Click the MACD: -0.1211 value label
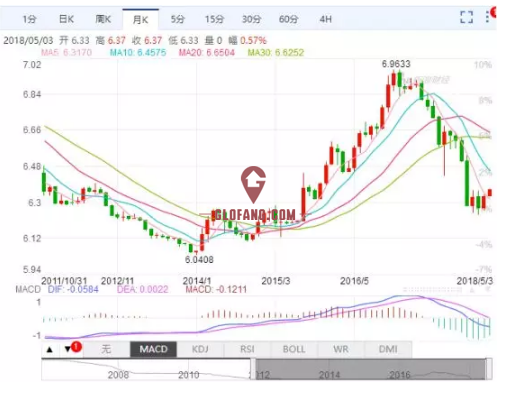 point(216,289)
